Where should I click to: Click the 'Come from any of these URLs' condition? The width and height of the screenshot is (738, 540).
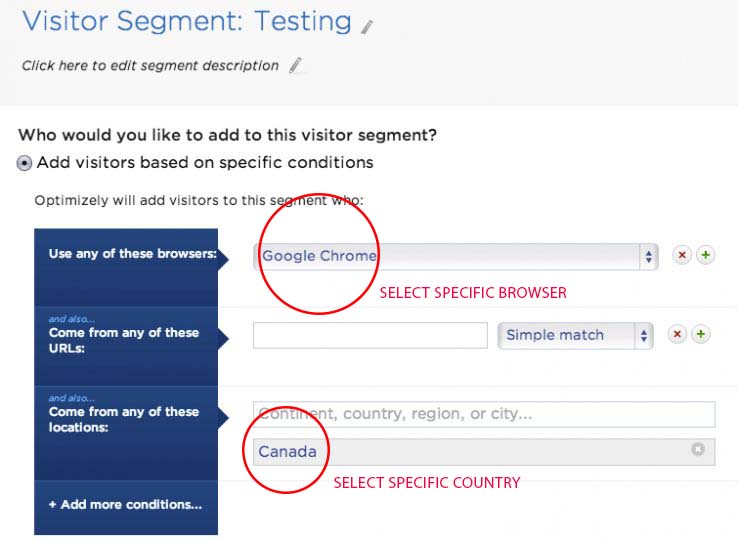tap(125, 338)
